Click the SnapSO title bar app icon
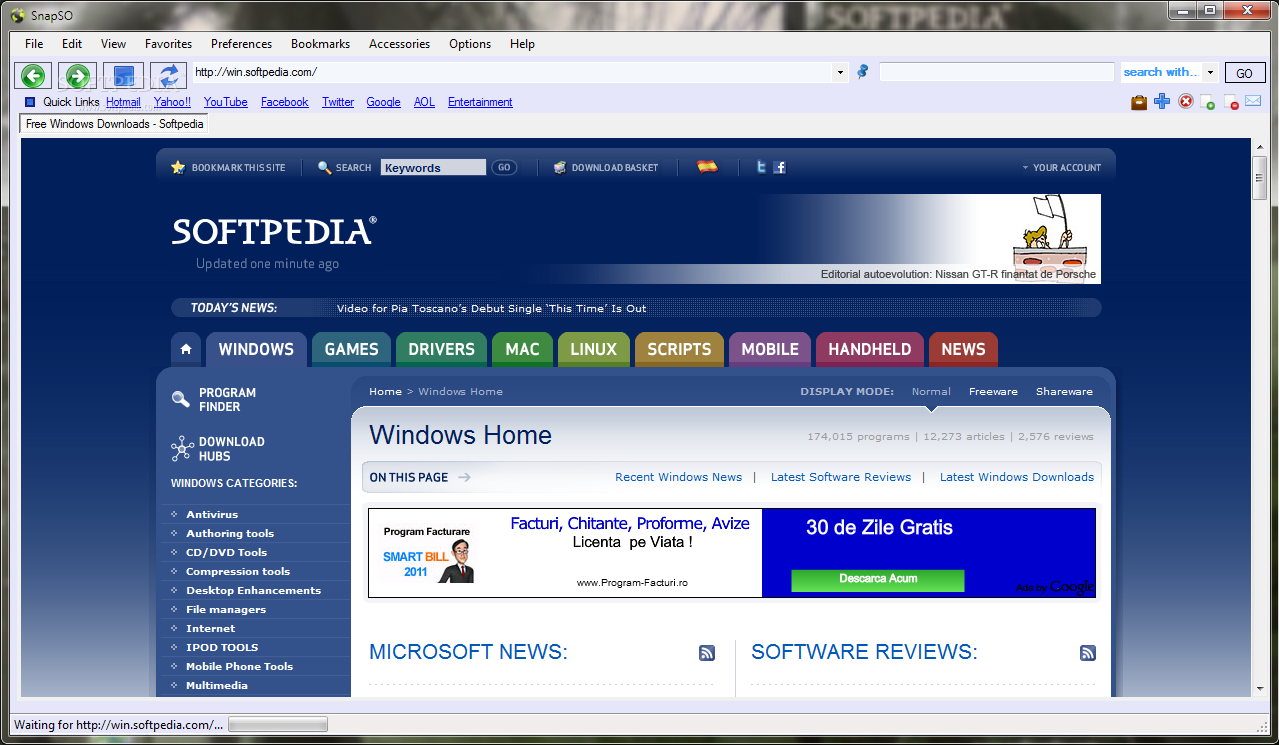Image resolution: width=1279 pixels, height=745 pixels. point(17,15)
